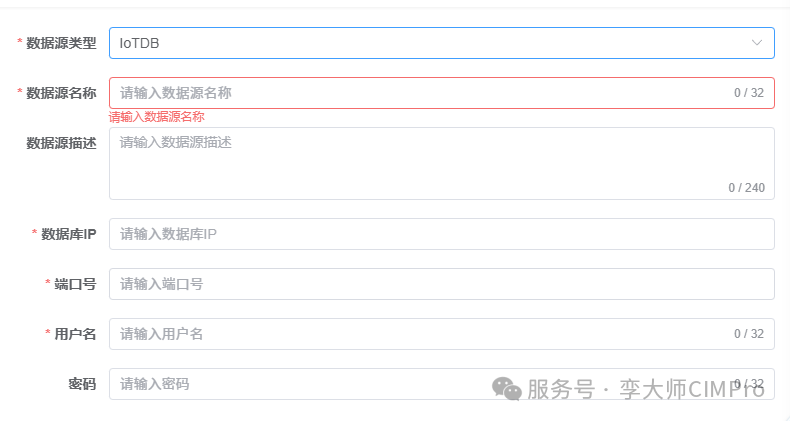Select the 数据源描述 label text
The width and height of the screenshot is (790, 421).
click(x=61, y=144)
